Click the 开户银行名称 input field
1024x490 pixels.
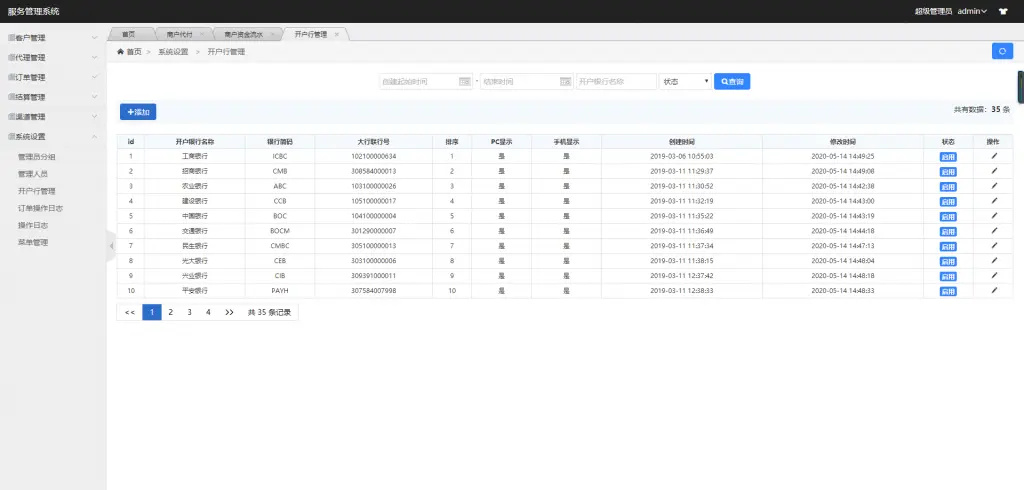click(616, 82)
